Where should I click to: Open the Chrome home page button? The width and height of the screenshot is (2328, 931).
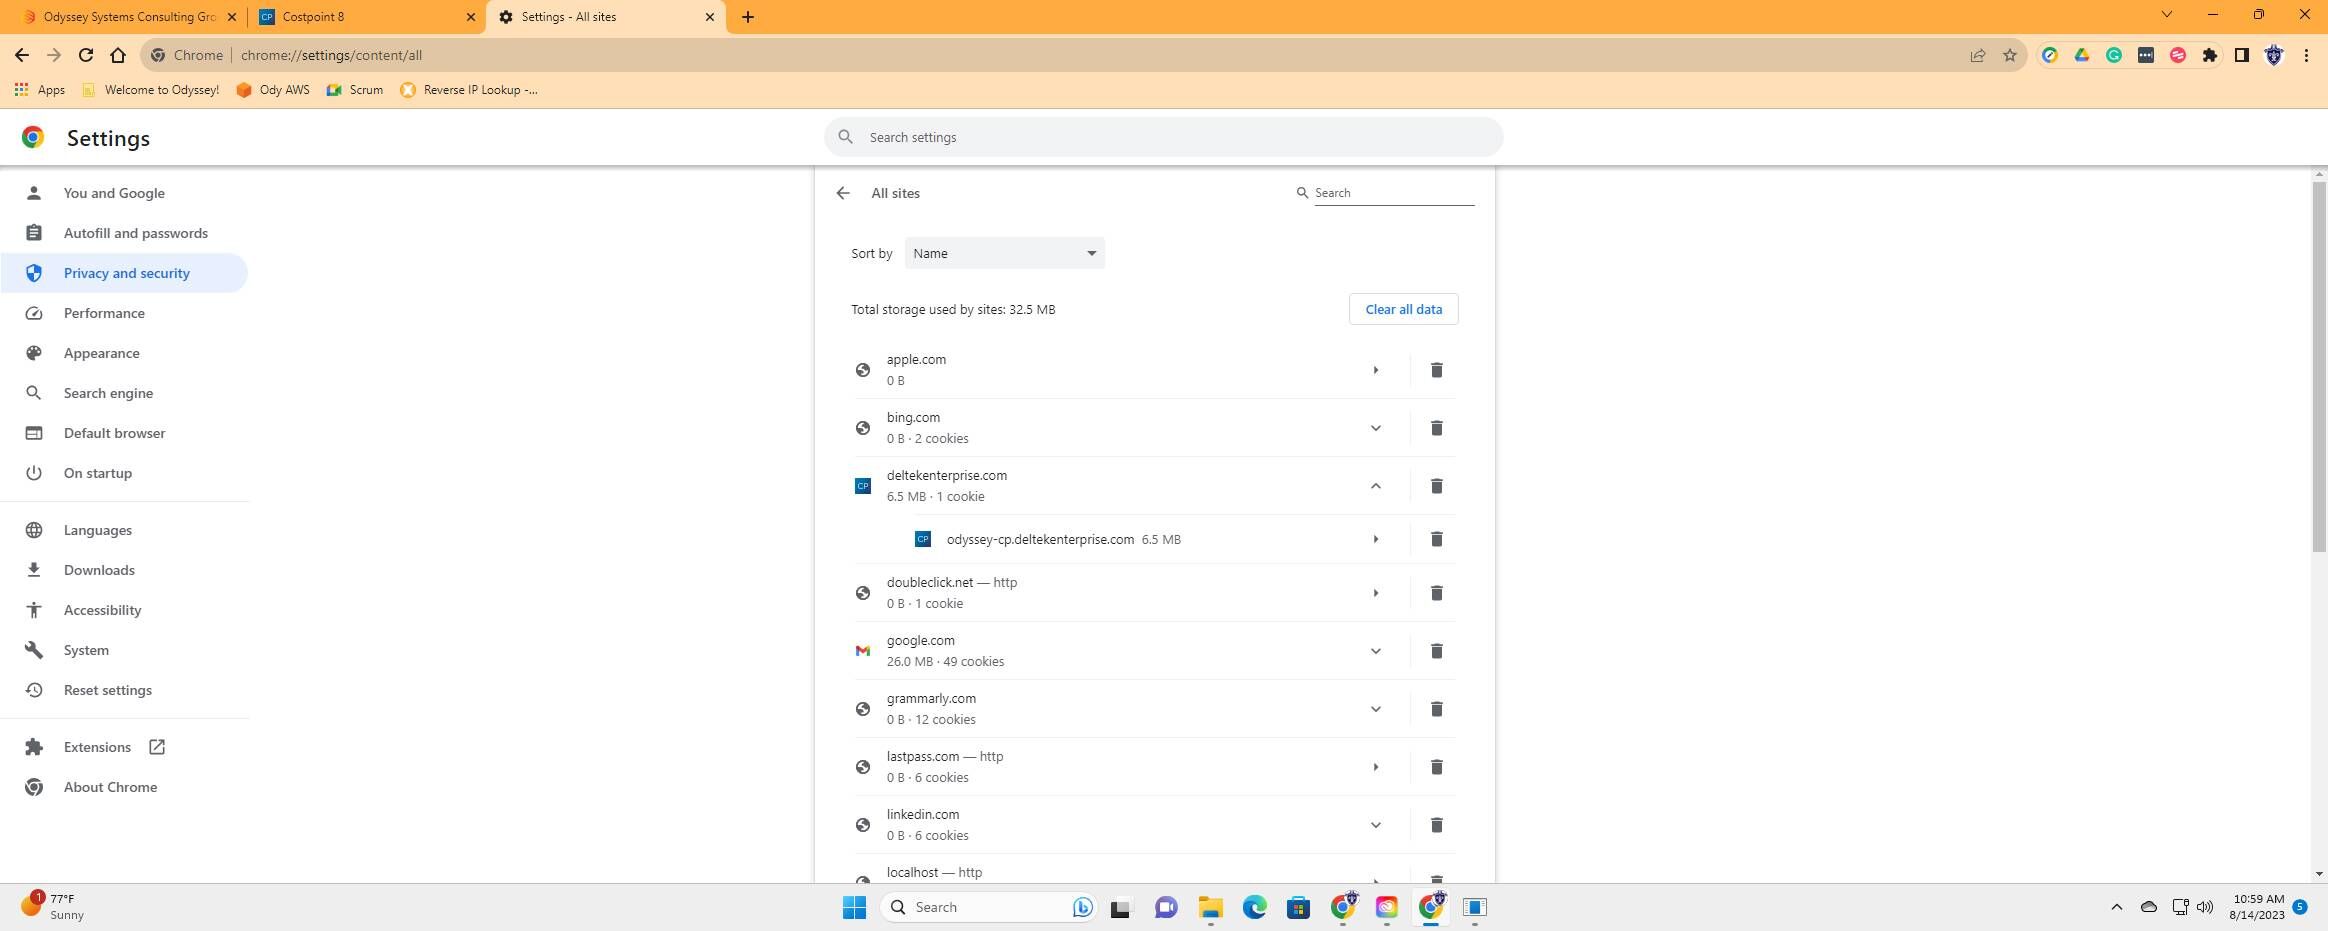coord(118,55)
